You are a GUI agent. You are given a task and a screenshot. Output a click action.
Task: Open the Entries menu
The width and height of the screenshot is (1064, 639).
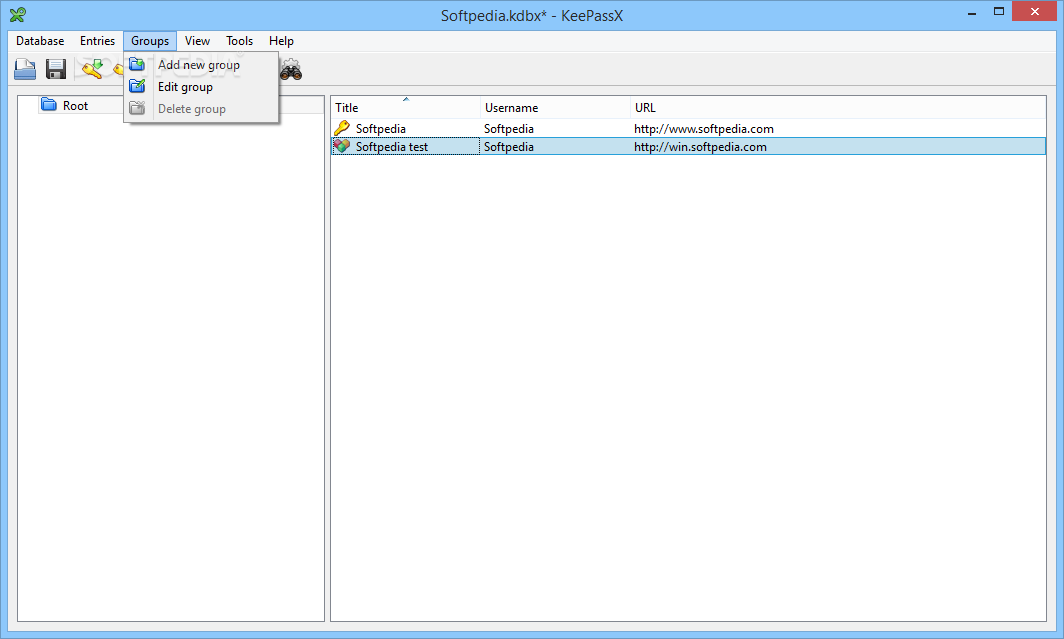97,41
